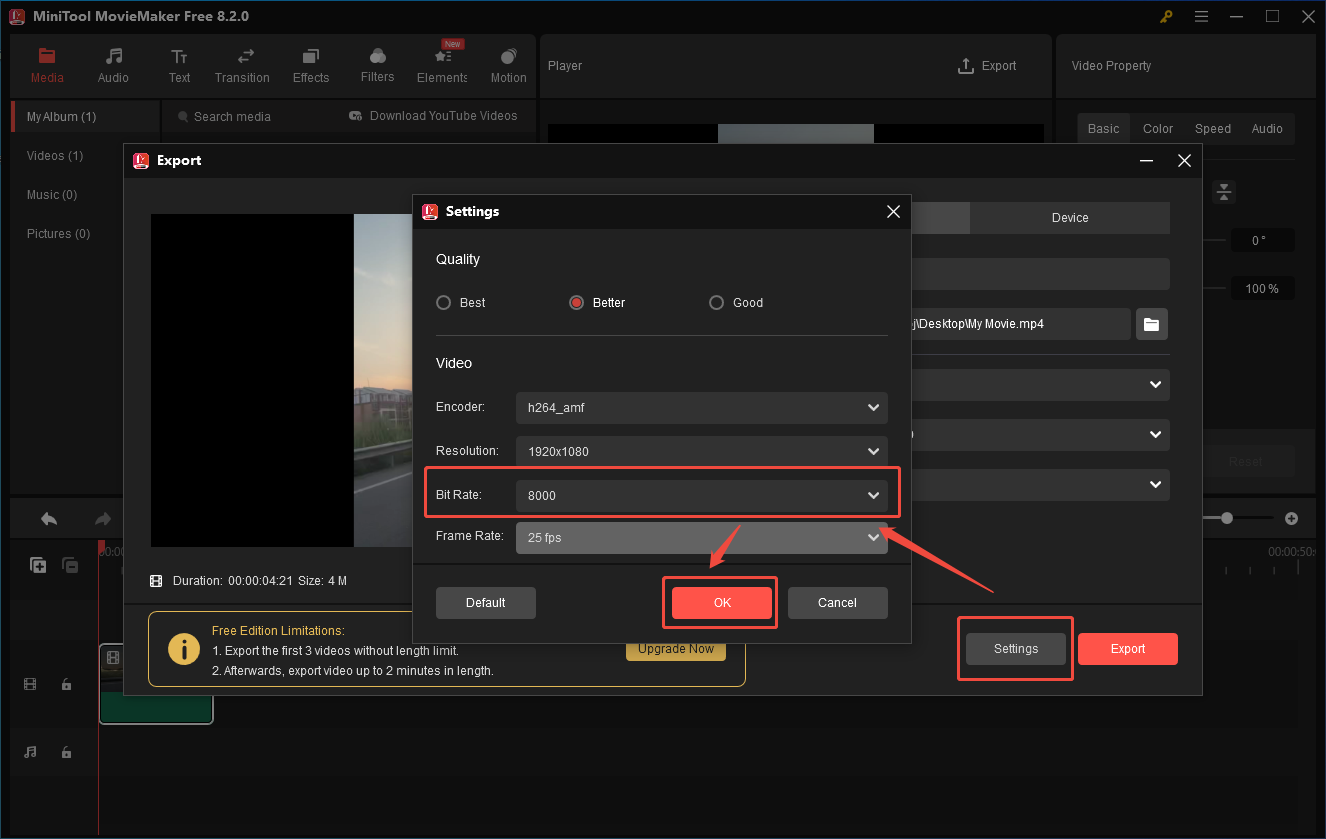The width and height of the screenshot is (1326, 839).
Task: Open the Bit Rate dropdown
Action: pyautogui.click(x=701, y=495)
